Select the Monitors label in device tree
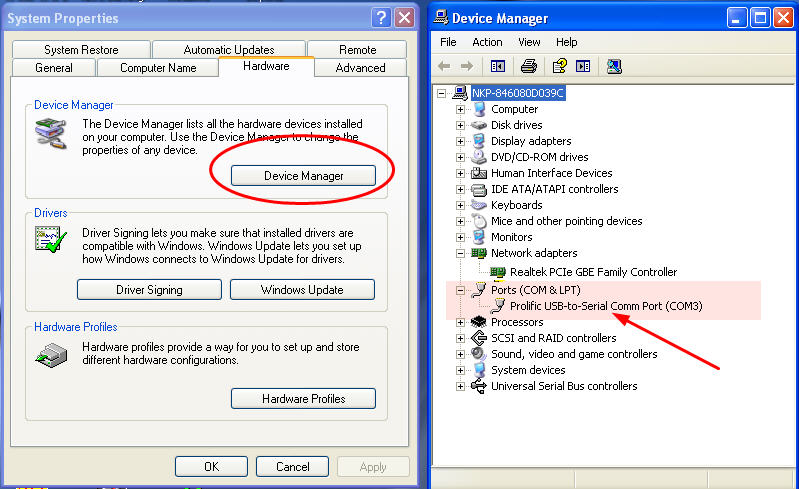Viewport: 799px width, 489px height. 512,237
